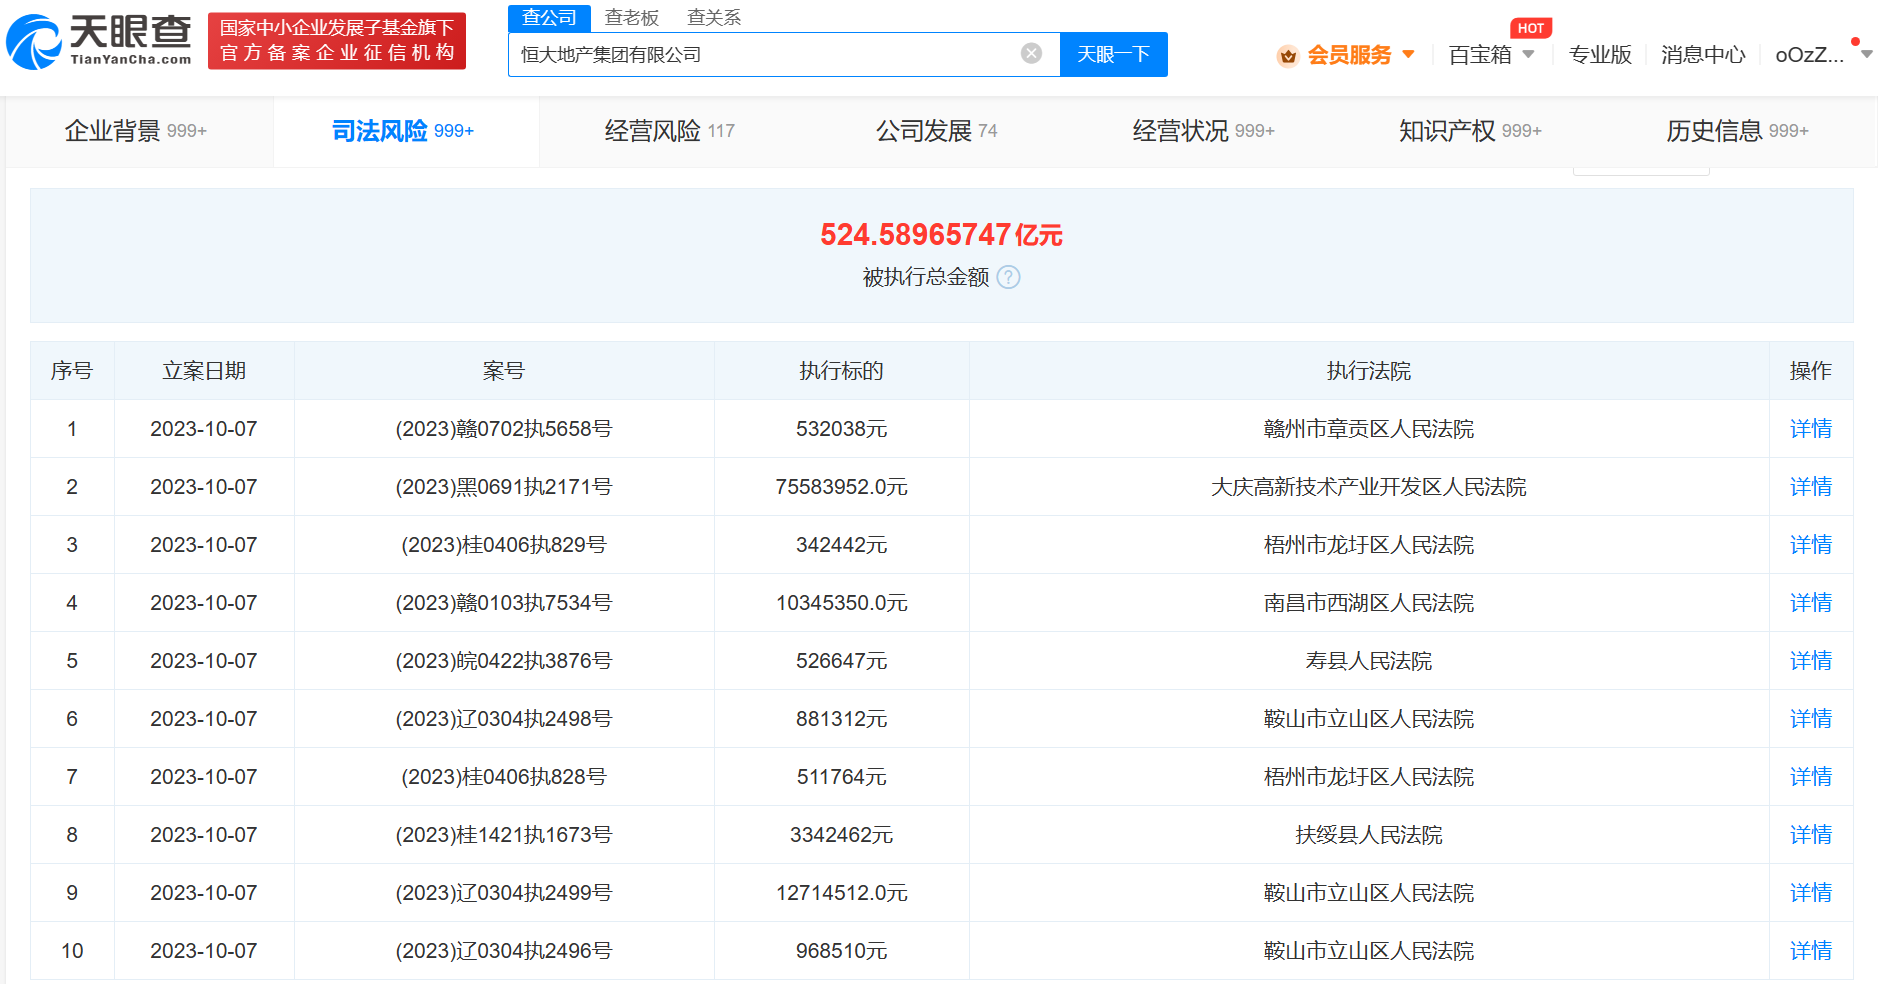
Task: Select amount 75583952.0元
Action: coord(842,487)
